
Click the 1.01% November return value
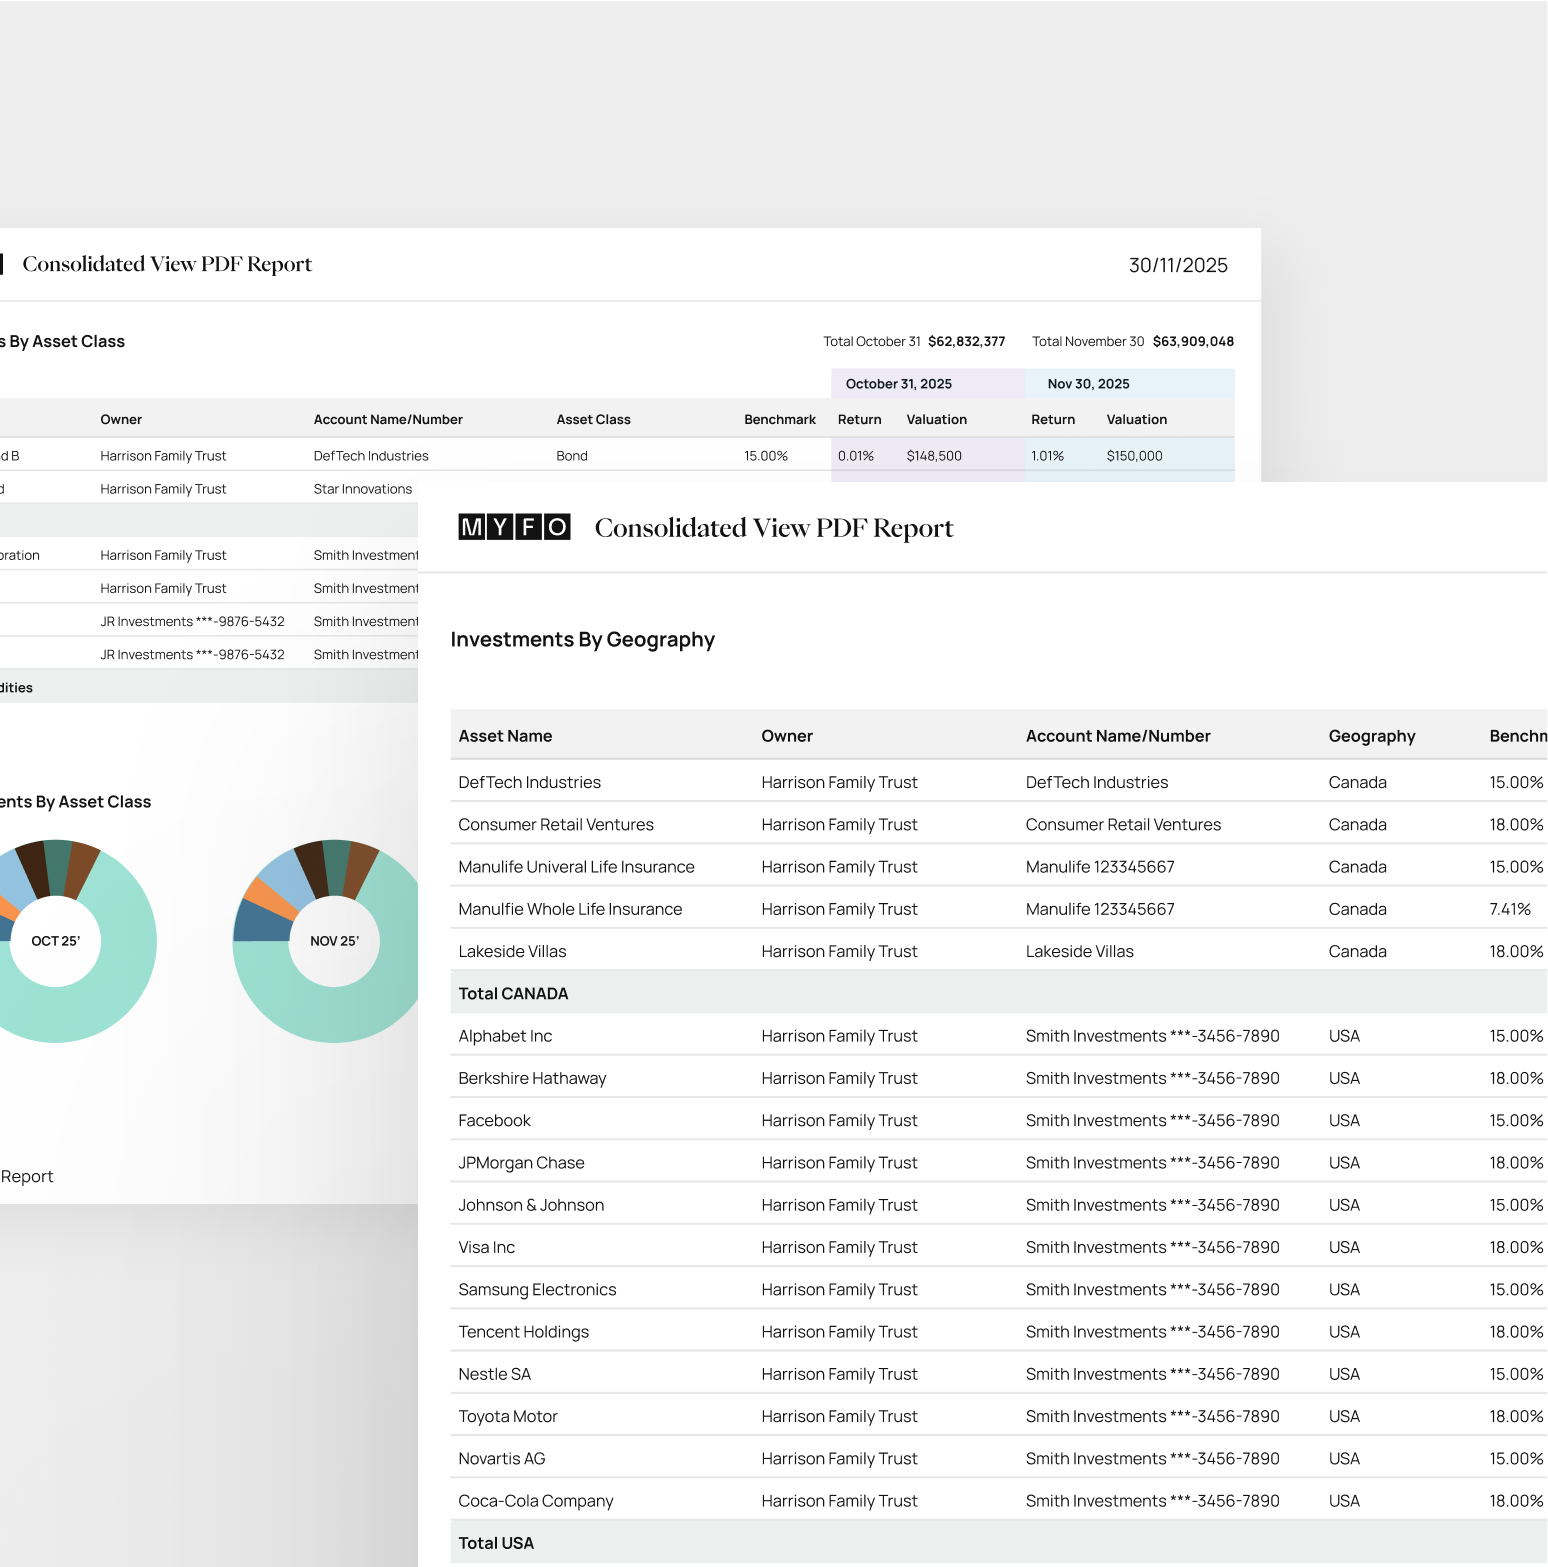click(1047, 456)
